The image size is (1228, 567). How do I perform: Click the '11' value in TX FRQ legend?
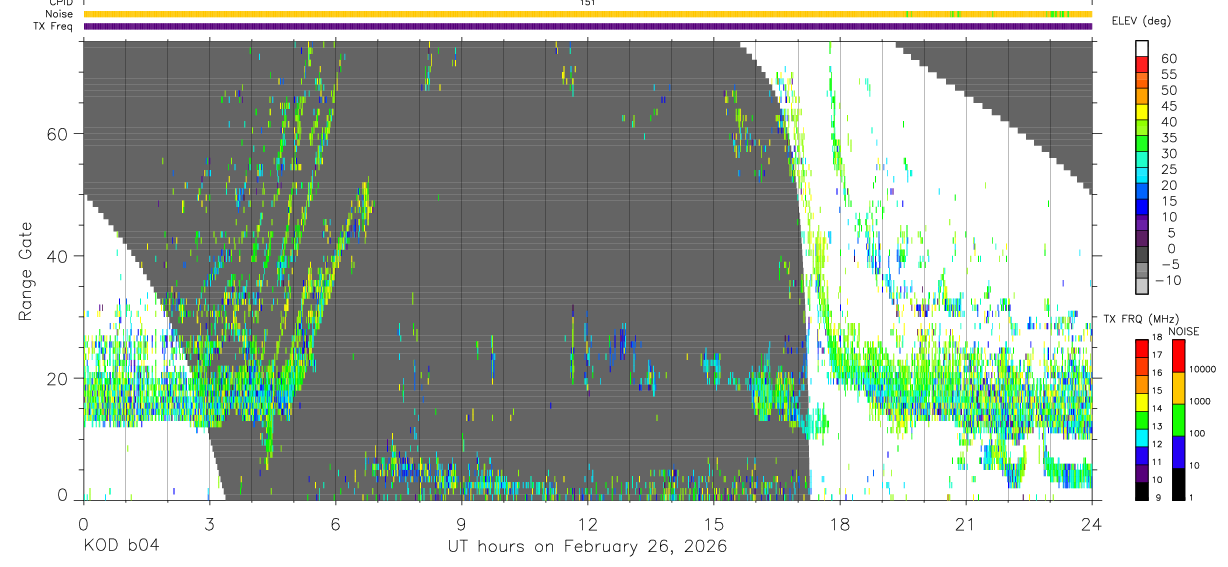point(1157,462)
